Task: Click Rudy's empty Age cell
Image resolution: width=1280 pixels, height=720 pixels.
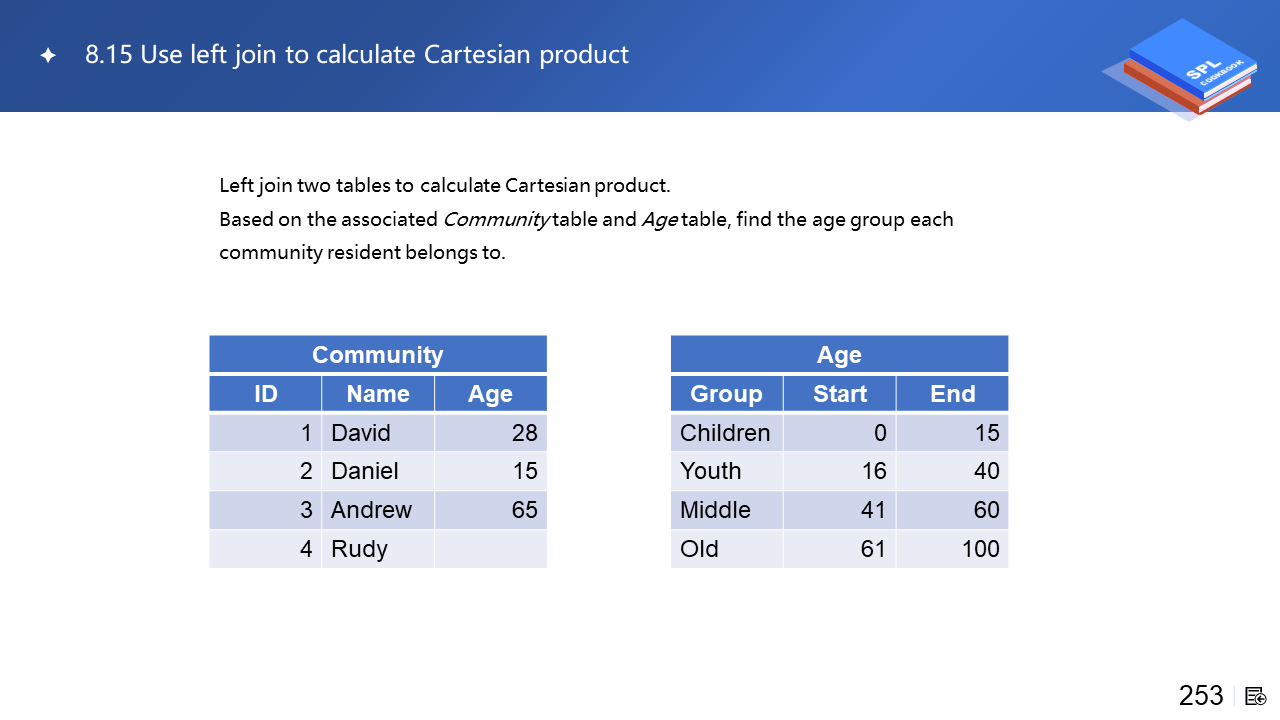Action: tap(490, 549)
